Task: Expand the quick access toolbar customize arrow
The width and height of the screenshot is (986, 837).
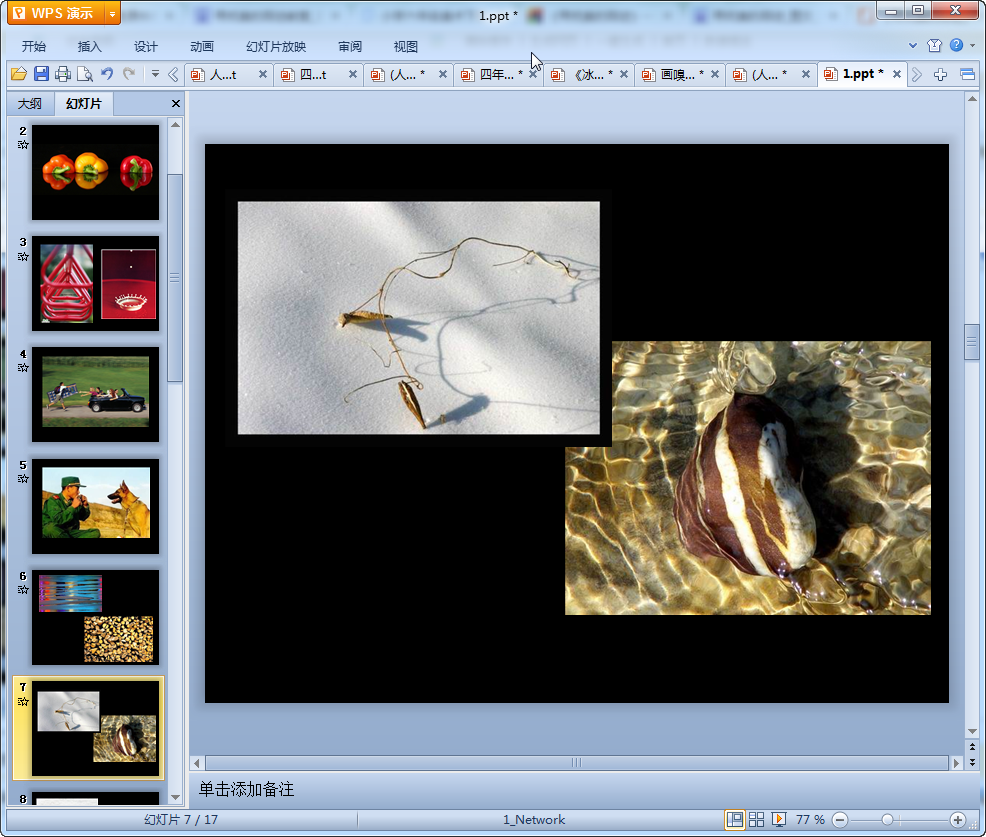Action: click(155, 74)
